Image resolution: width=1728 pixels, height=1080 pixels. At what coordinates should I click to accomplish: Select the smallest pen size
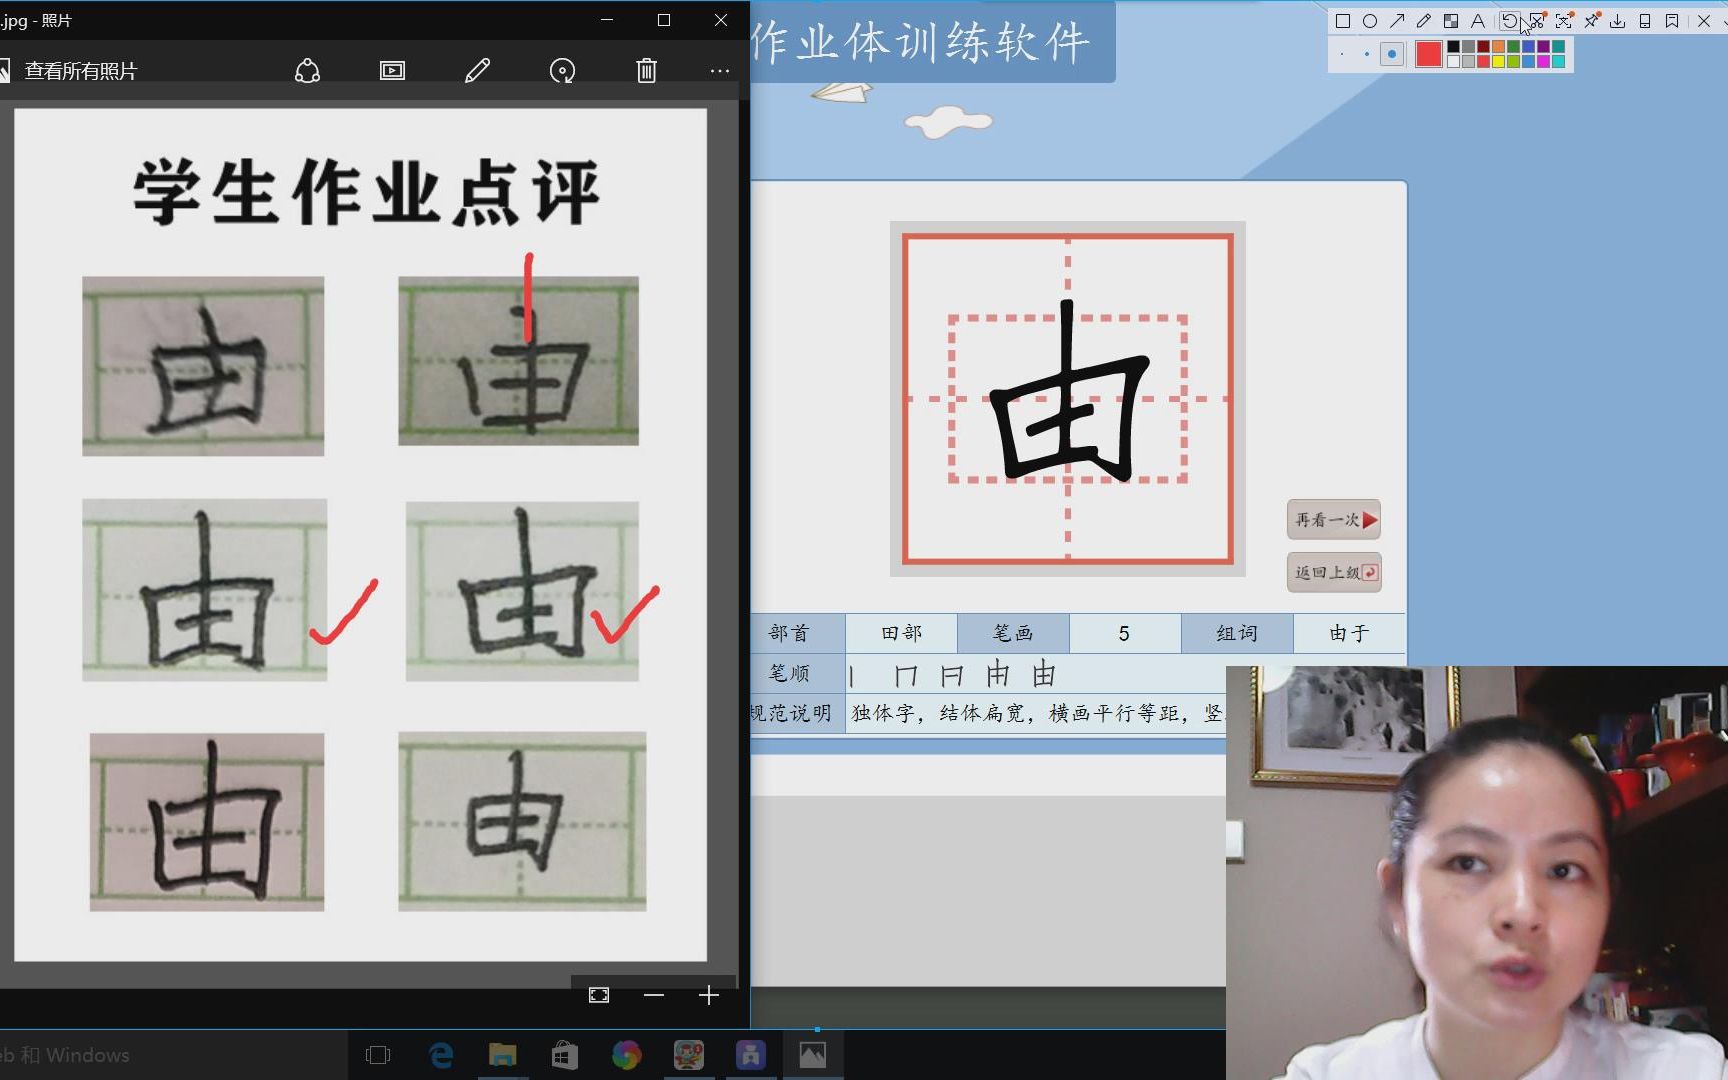click(x=1341, y=55)
